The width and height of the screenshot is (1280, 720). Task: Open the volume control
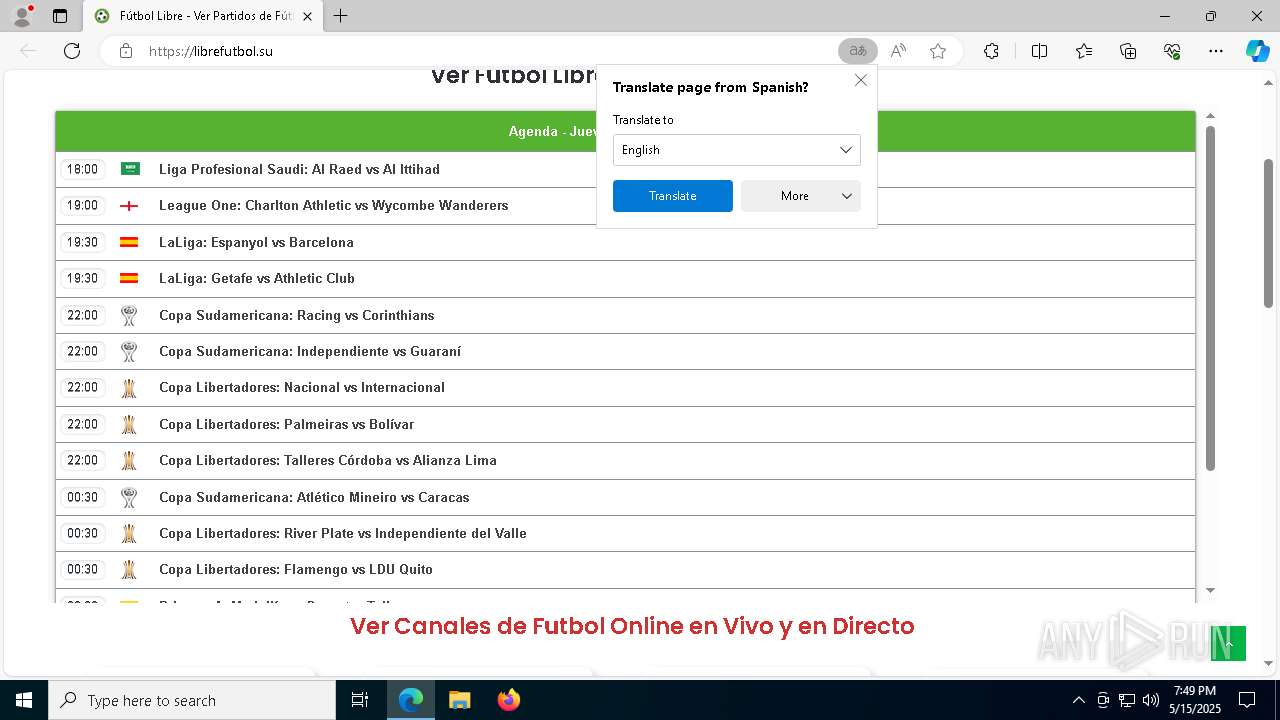pos(1150,700)
